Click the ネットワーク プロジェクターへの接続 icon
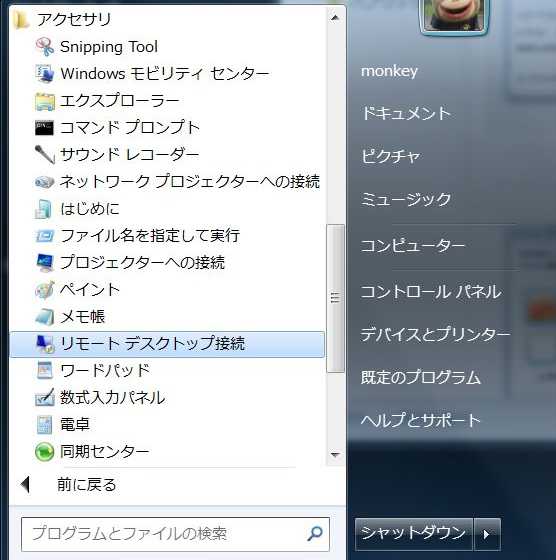Image resolution: width=556 pixels, height=560 pixels. point(45,182)
